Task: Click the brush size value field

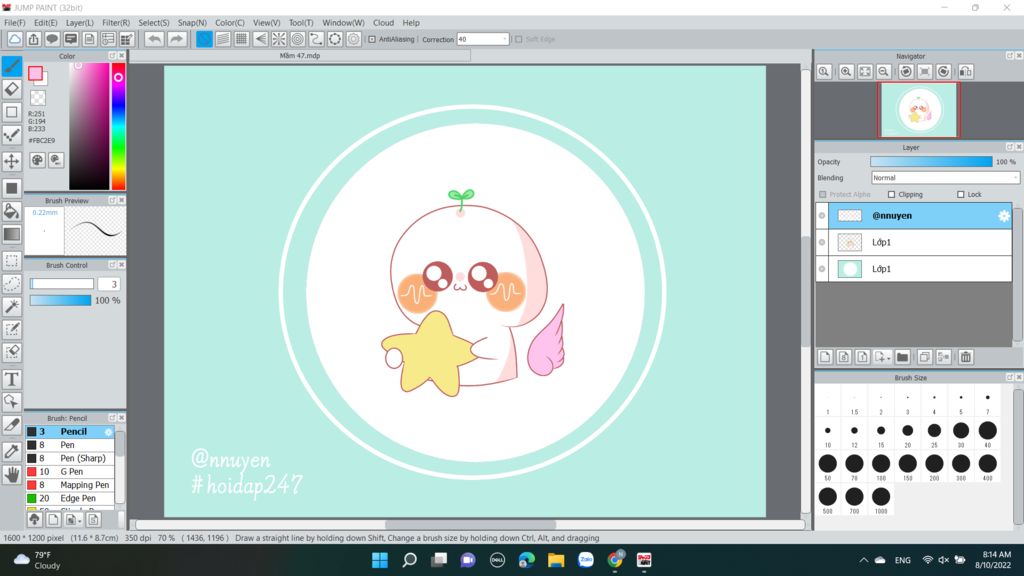Action: pos(108,284)
